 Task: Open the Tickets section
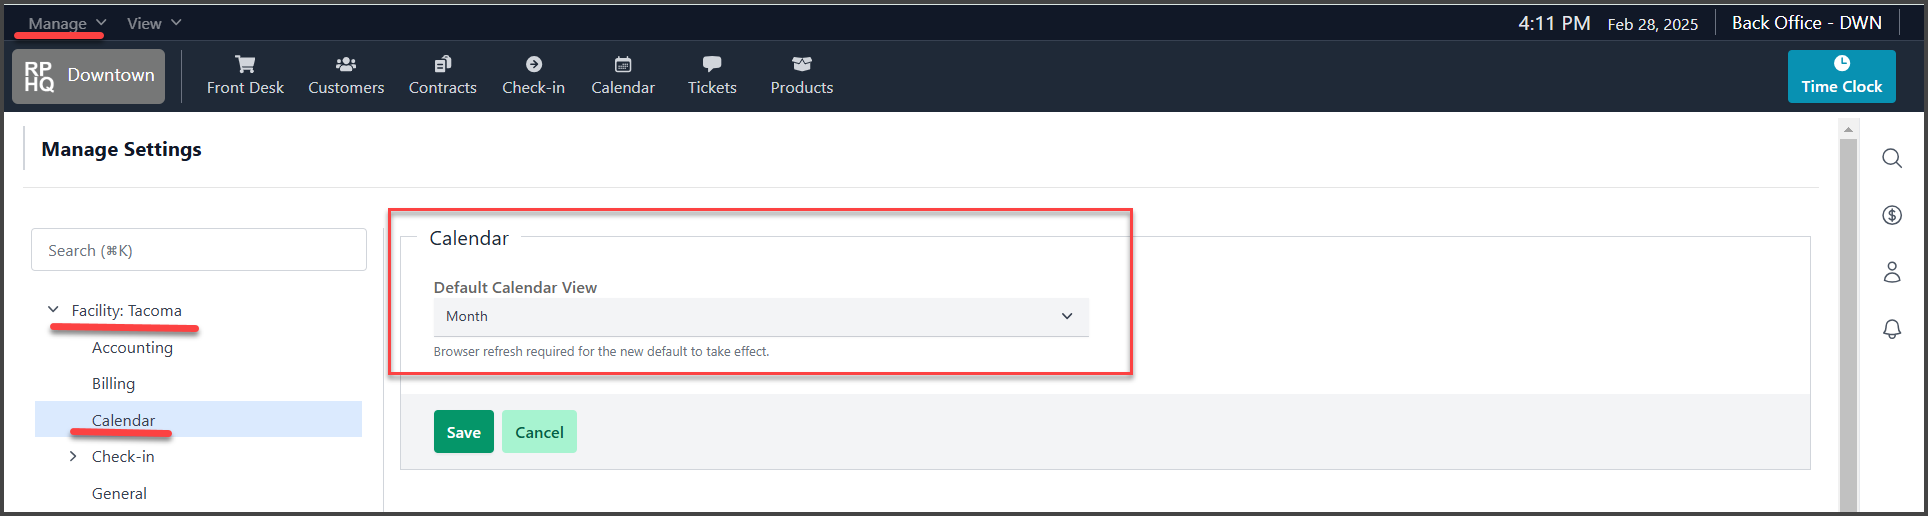(712, 76)
